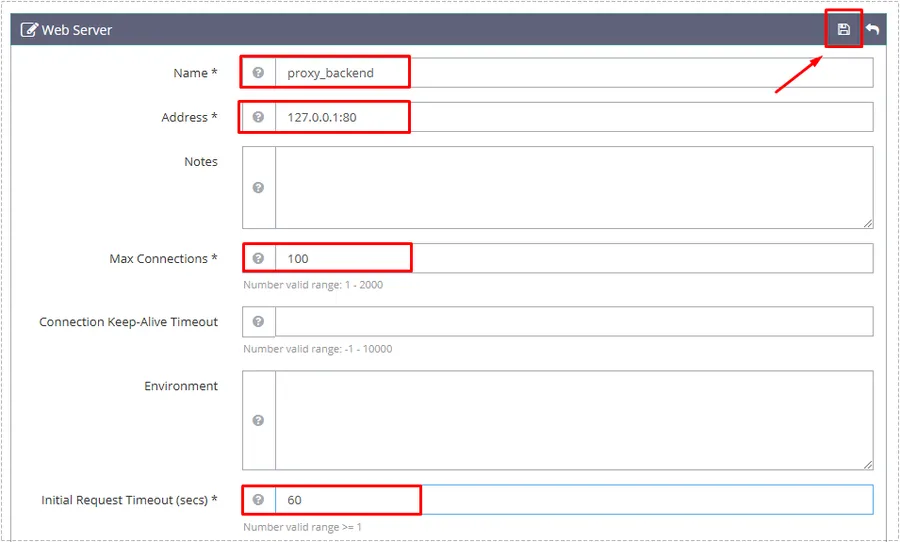Click hint 'Number valid range: -1 - 10000'
900x542 pixels.
point(317,349)
